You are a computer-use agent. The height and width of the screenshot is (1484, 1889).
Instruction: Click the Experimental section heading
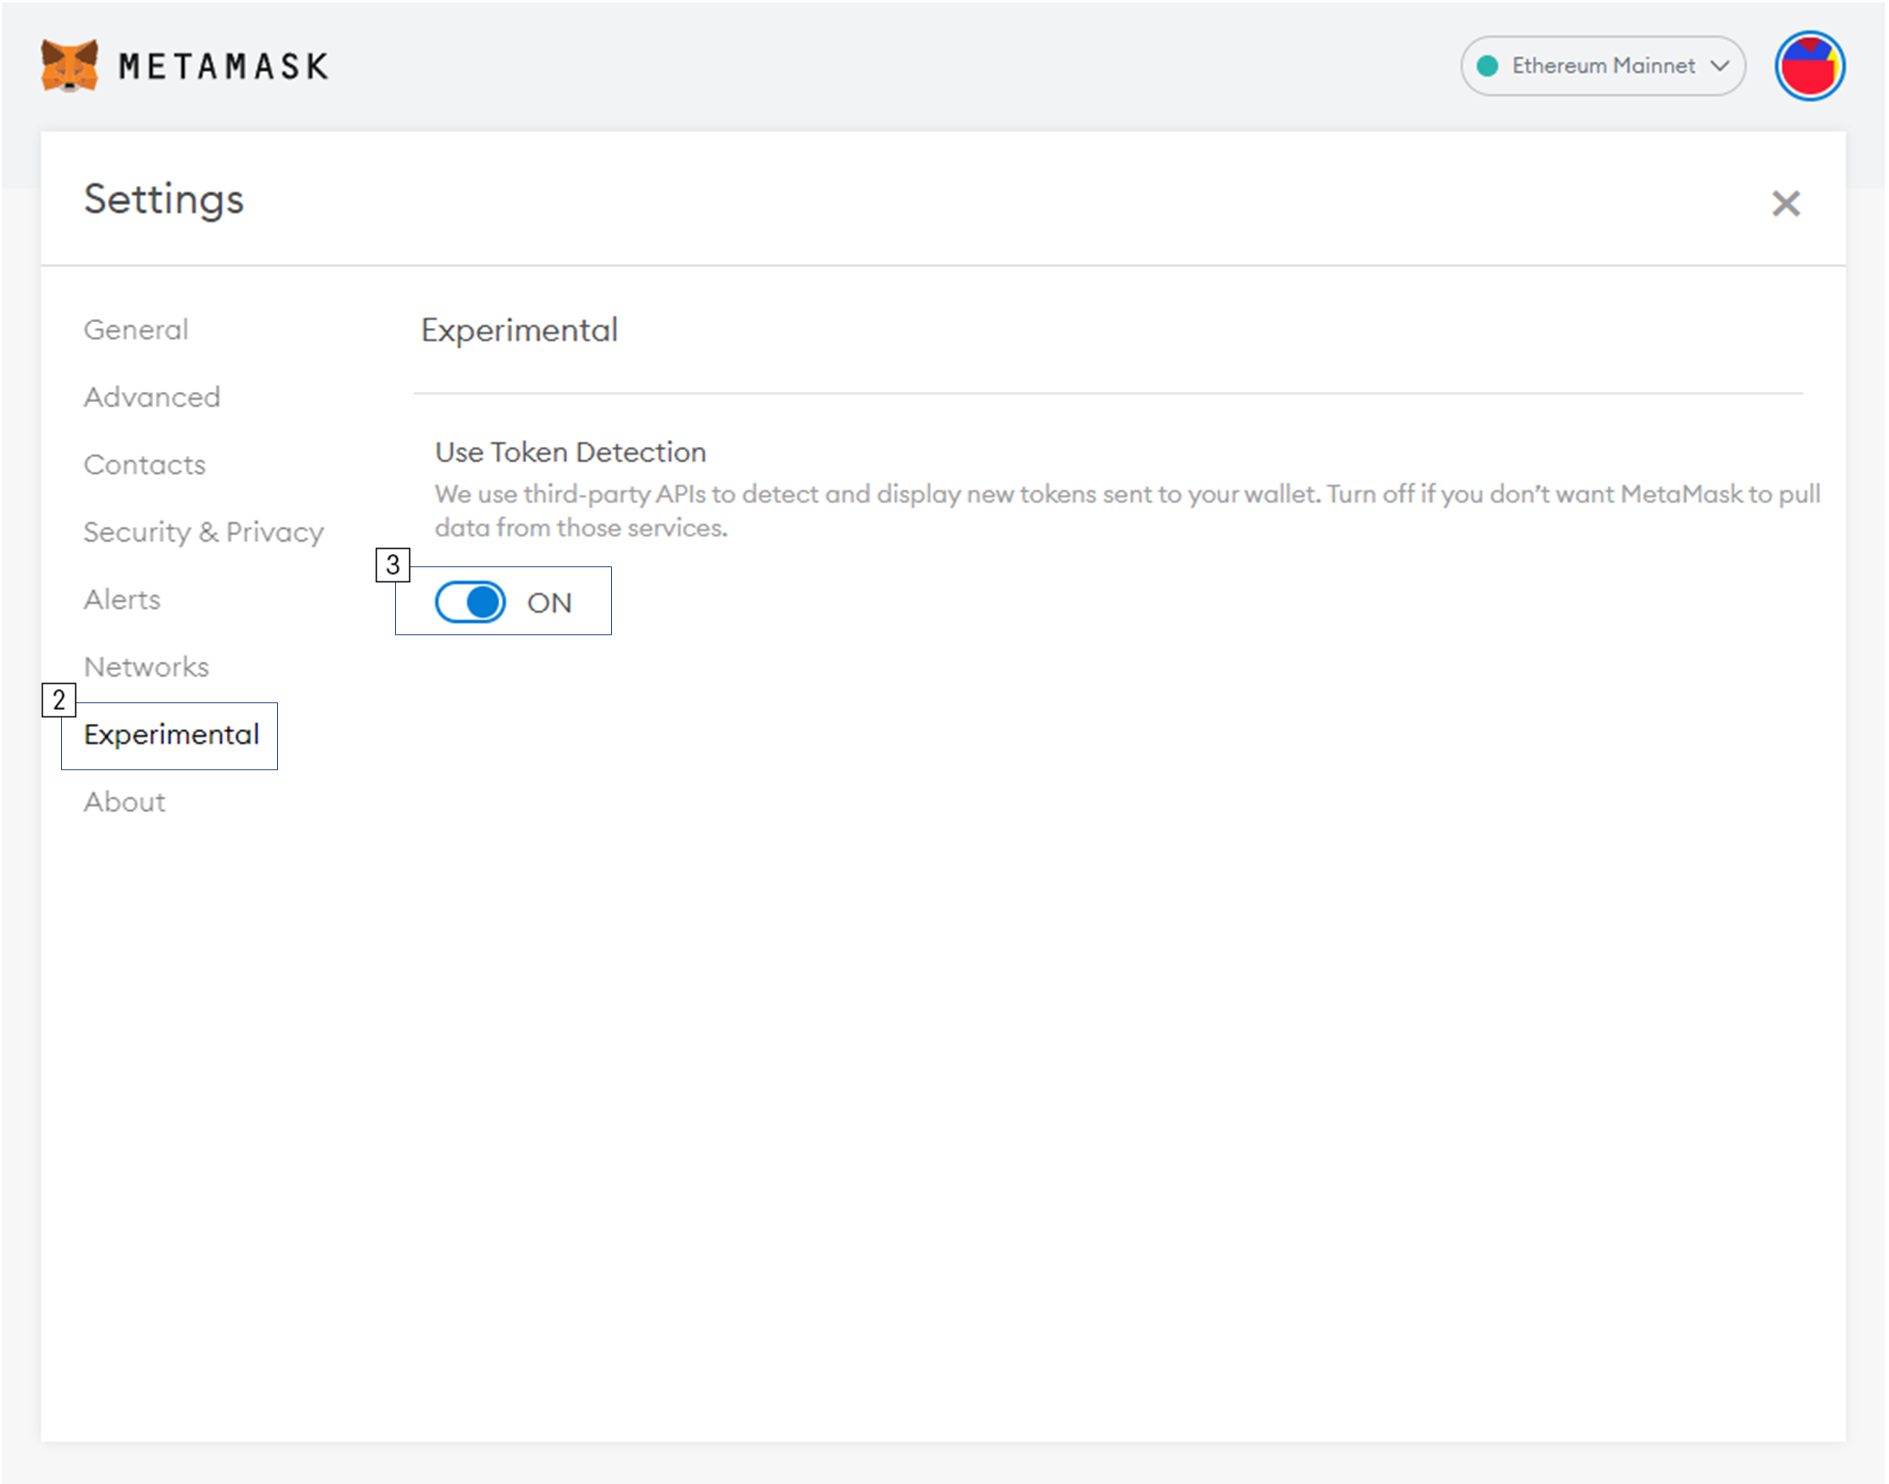pos(519,331)
